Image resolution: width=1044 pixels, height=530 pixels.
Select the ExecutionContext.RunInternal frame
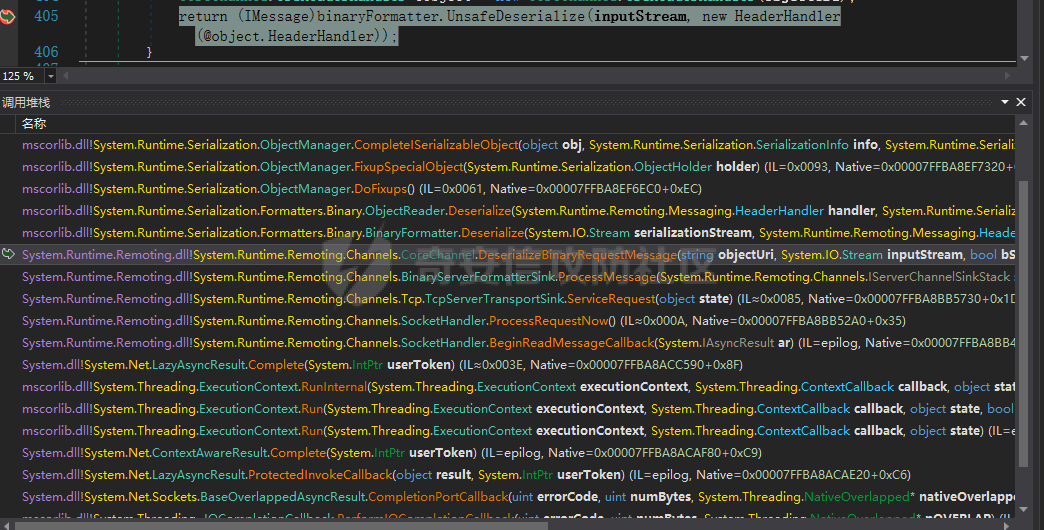[516, 386]
